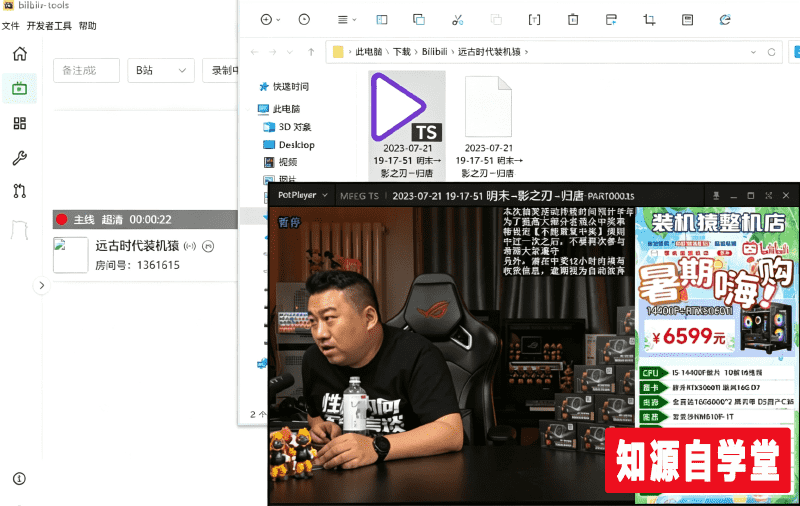Toggle the preview pane icon in Explorer toolbar
800x506 pixels.
382,19
